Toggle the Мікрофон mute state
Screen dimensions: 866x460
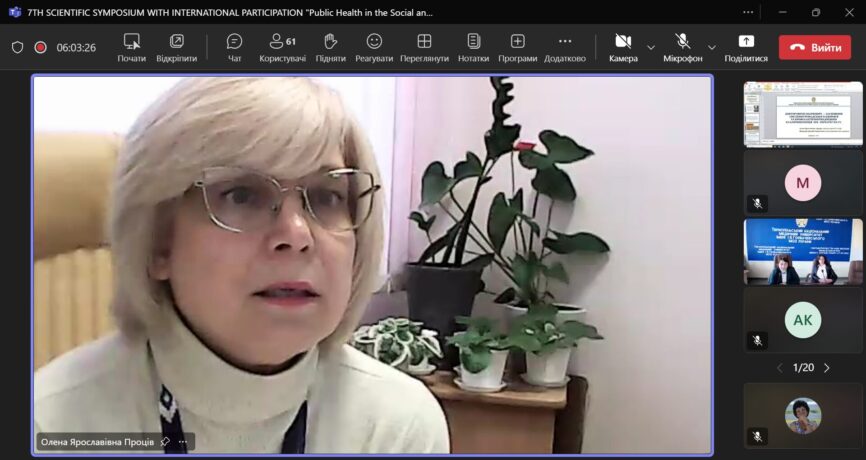tap(682, 46)
